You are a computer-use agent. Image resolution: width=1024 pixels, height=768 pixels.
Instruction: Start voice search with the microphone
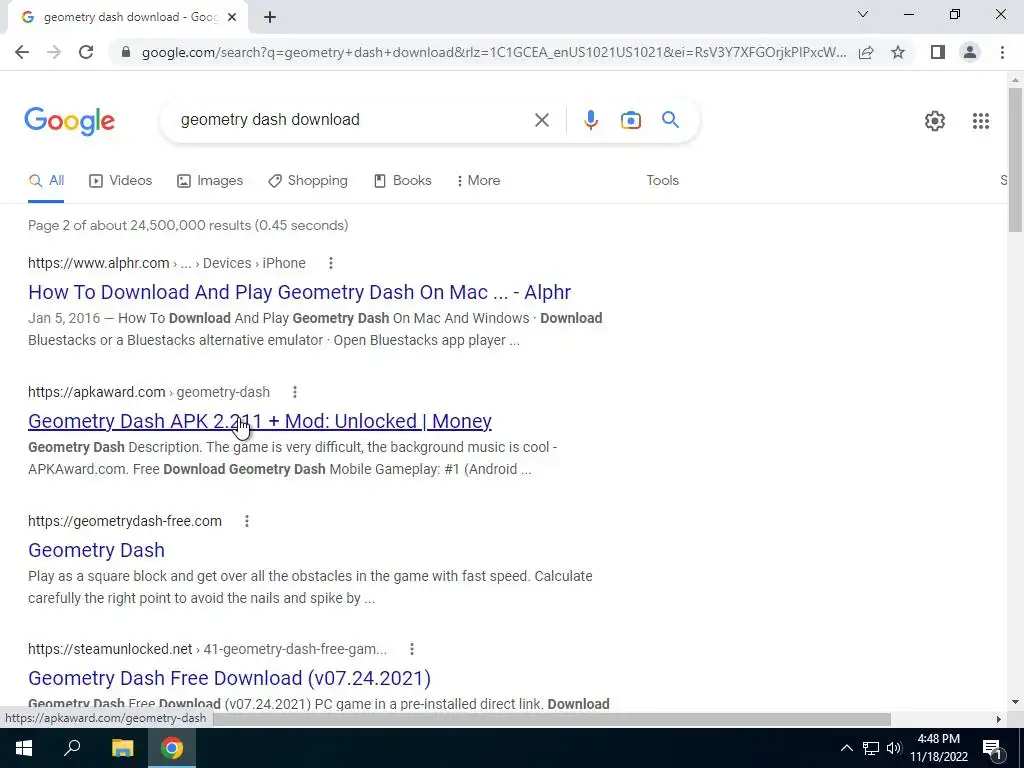coord(590,120)
